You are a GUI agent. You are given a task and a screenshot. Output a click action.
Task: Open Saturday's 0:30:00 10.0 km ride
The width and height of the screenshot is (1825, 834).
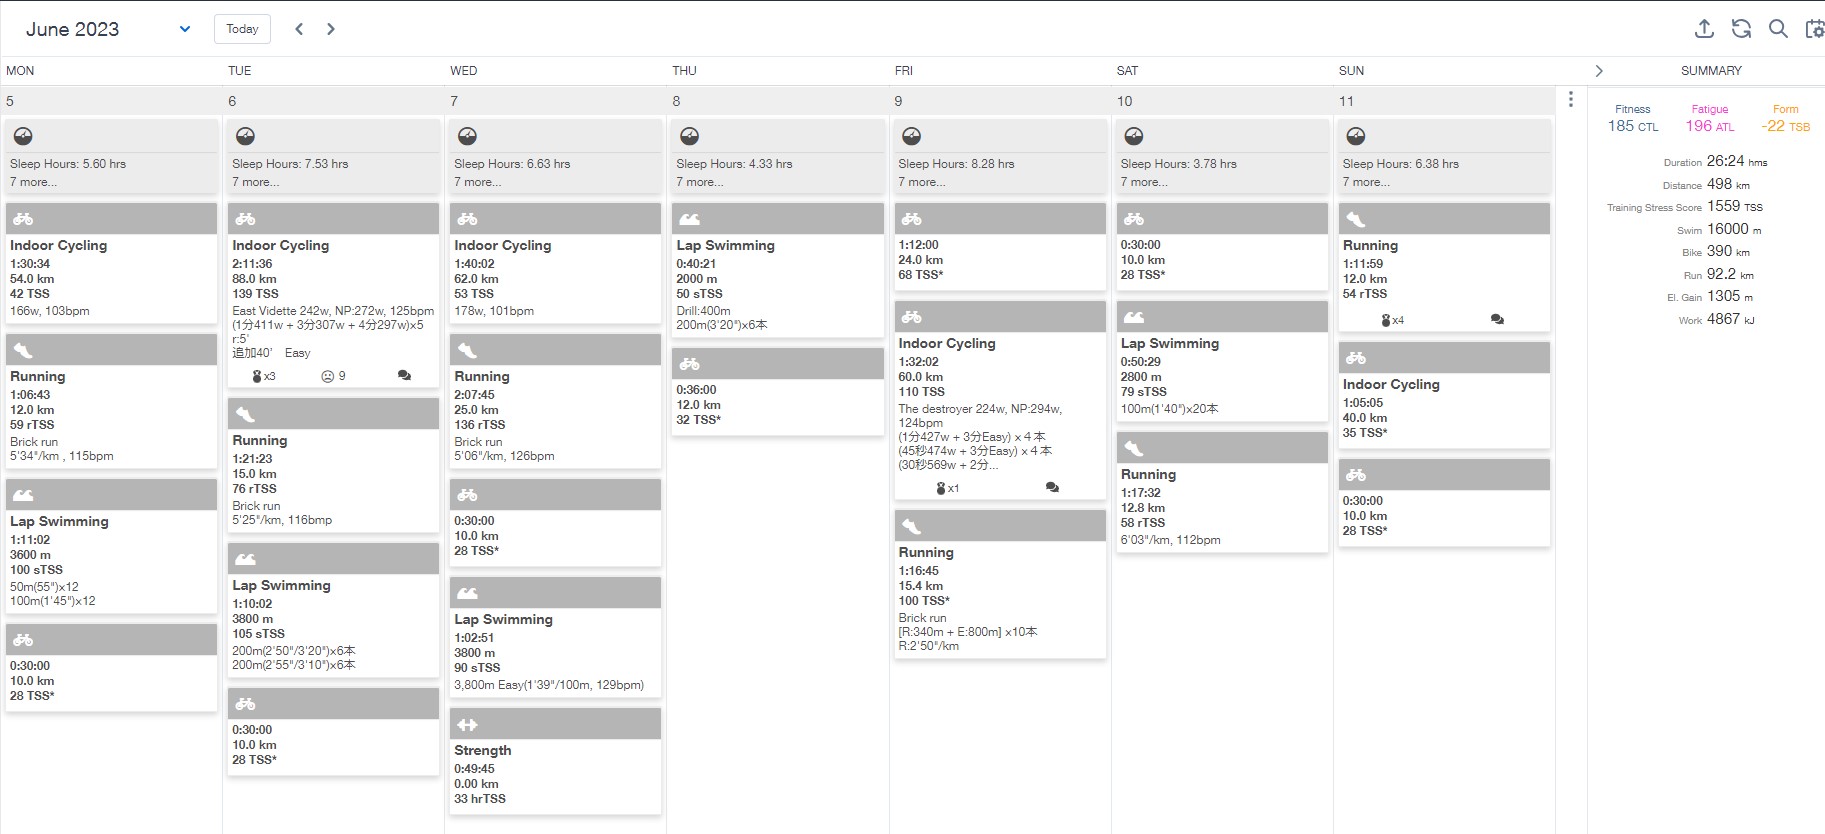coord(1222,246)
